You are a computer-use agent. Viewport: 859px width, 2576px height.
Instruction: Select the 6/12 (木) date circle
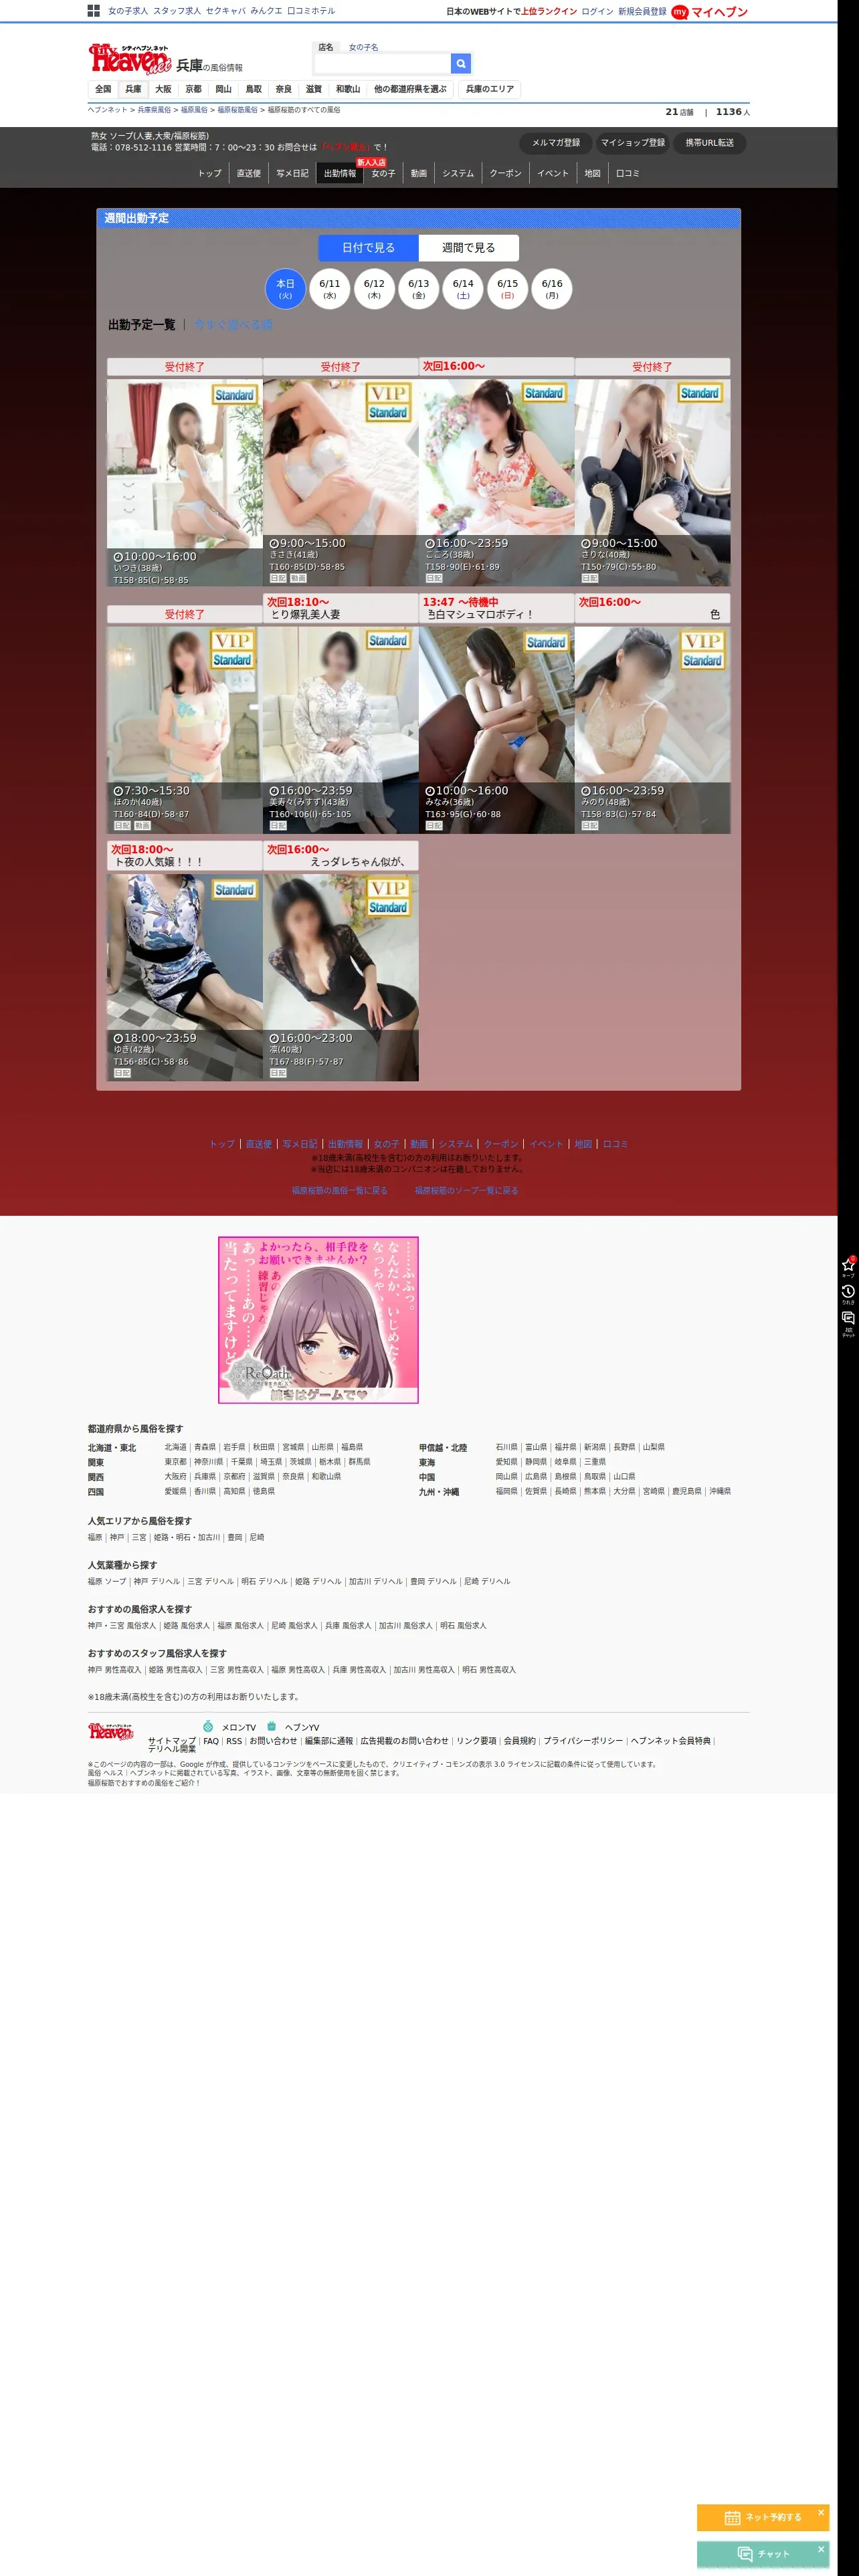point(374,289)
